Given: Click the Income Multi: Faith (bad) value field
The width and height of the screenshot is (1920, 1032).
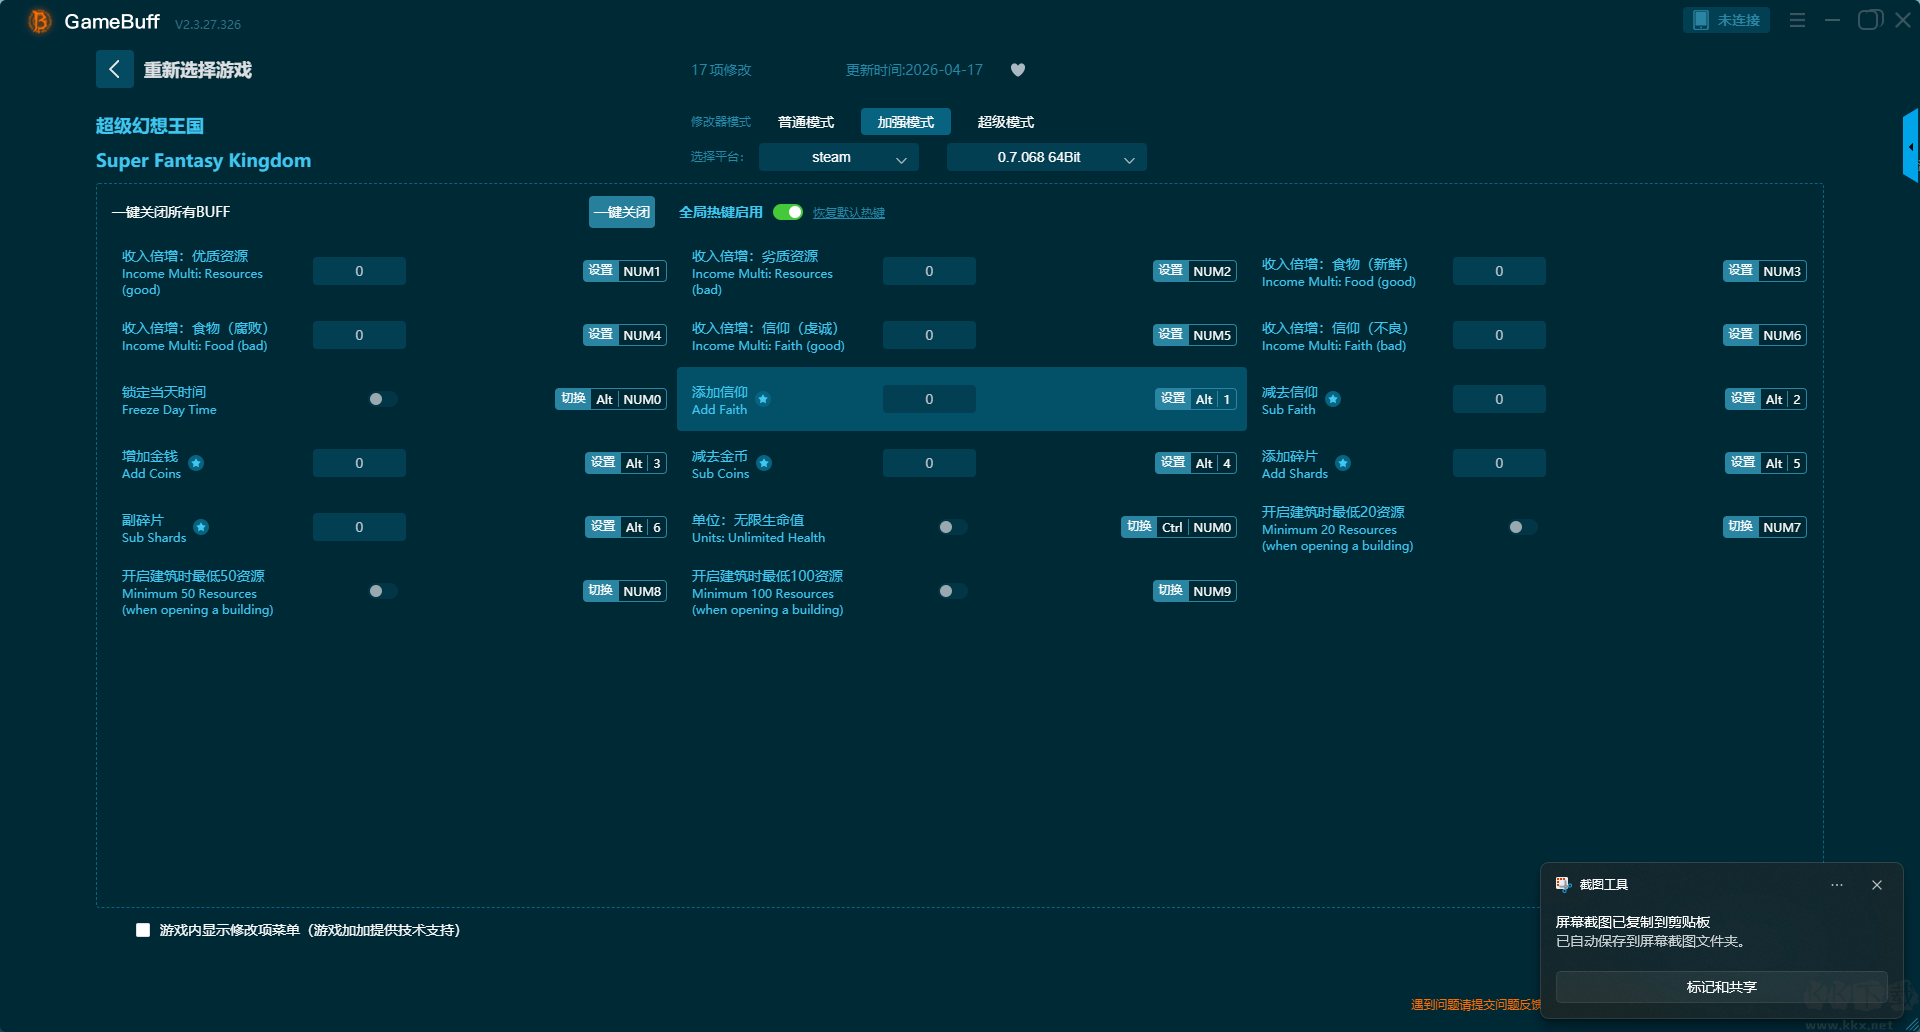Looking at the screenshot, I should 1499,335.
